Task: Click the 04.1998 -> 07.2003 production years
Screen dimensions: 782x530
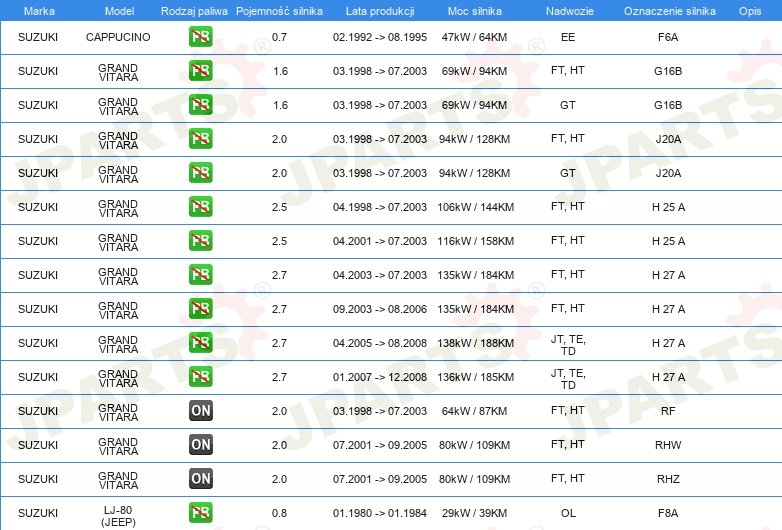Action: click(x=380, y=207)
